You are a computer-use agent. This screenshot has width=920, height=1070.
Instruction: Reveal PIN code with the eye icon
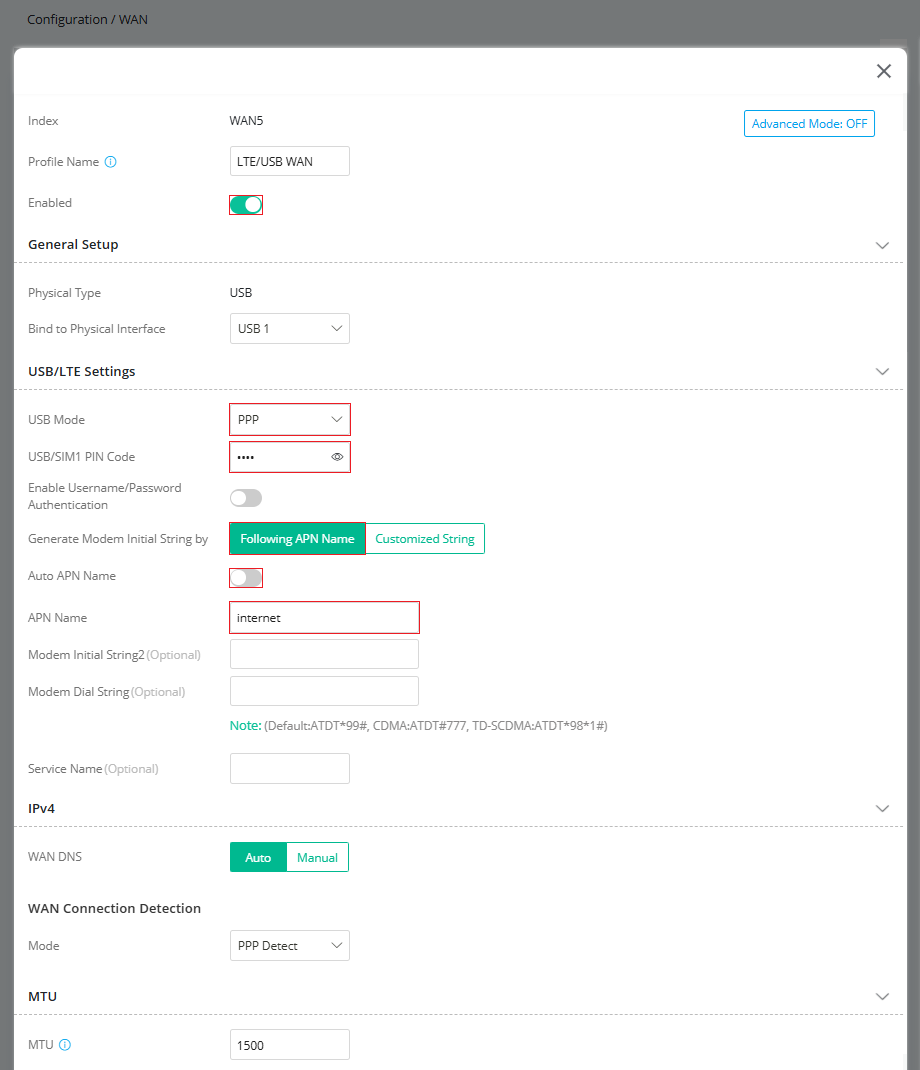click(x=337, y=457)
